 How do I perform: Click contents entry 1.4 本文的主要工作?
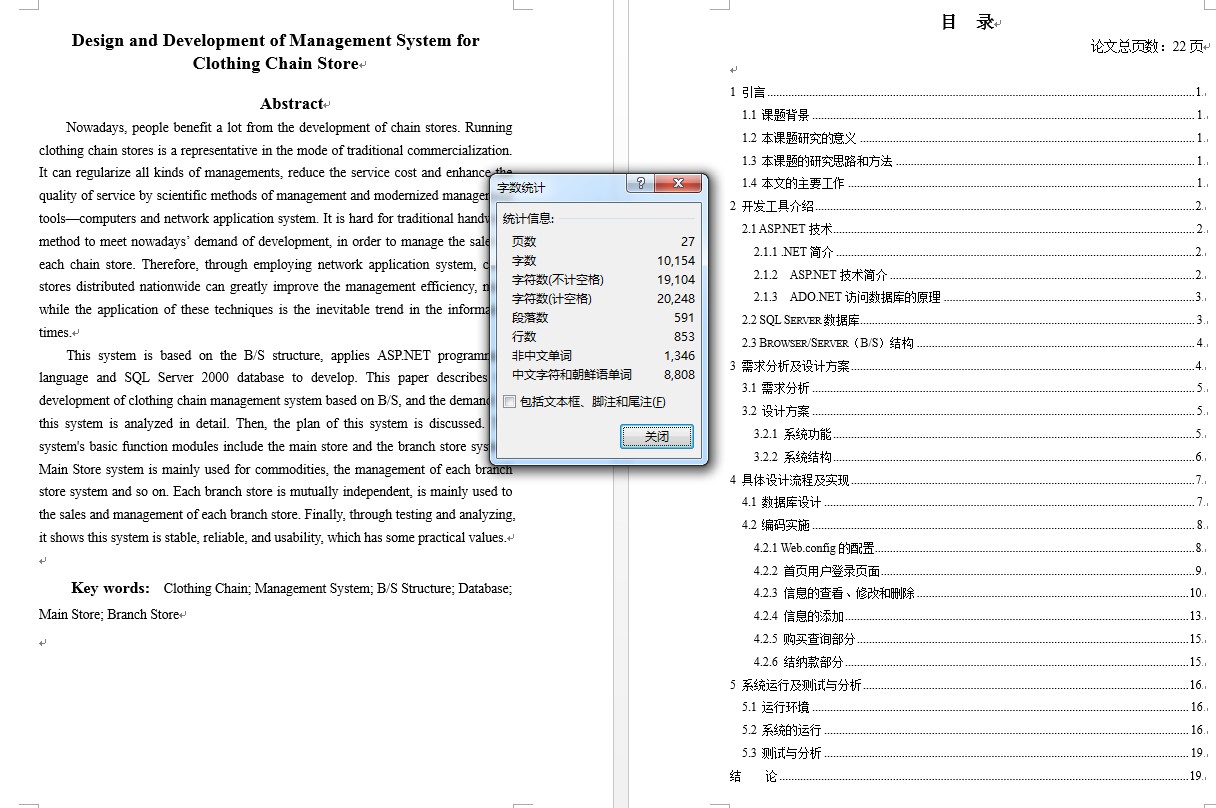[x=972, y=183]
